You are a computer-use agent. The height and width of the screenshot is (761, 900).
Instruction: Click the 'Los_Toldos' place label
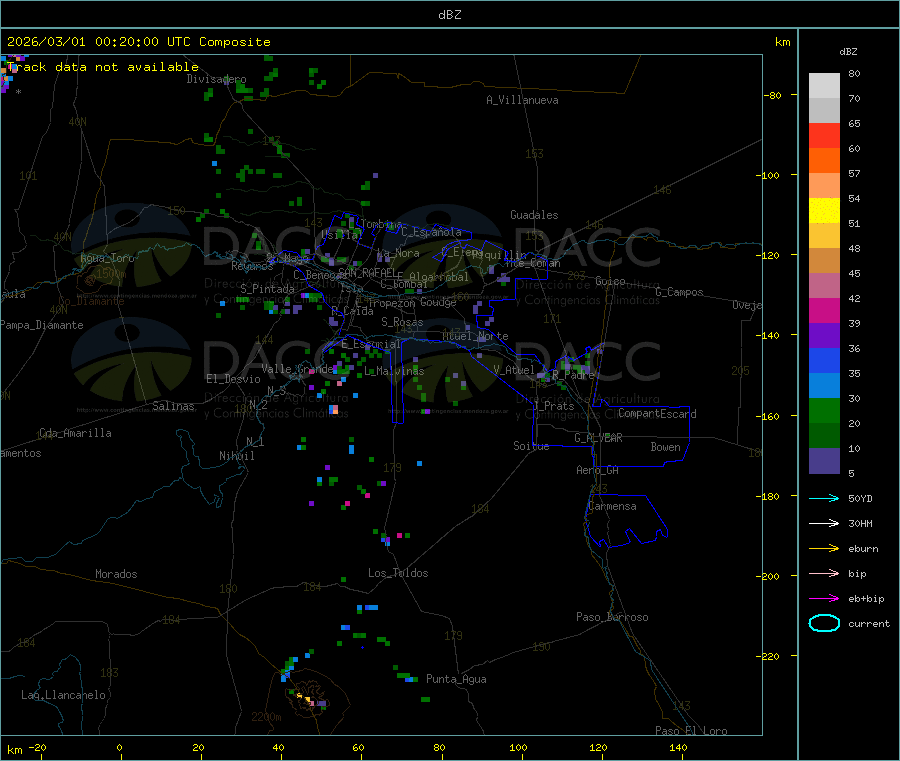click(398, 573)
